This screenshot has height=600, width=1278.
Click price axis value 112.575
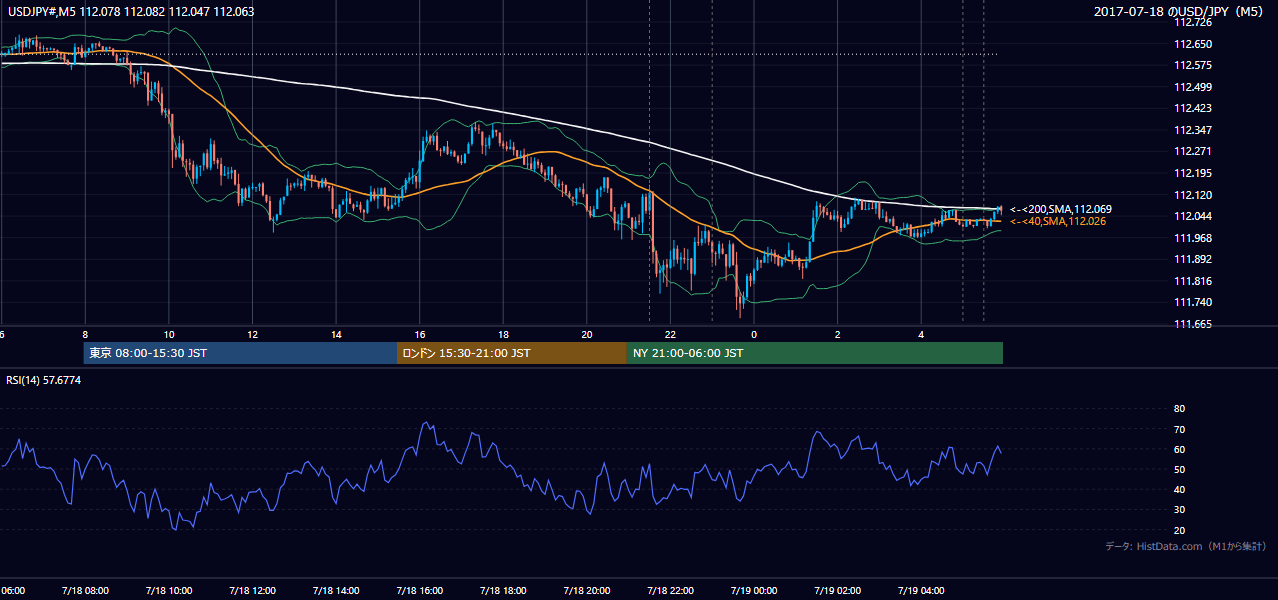pyautogui.click(x=1192, y=65)
